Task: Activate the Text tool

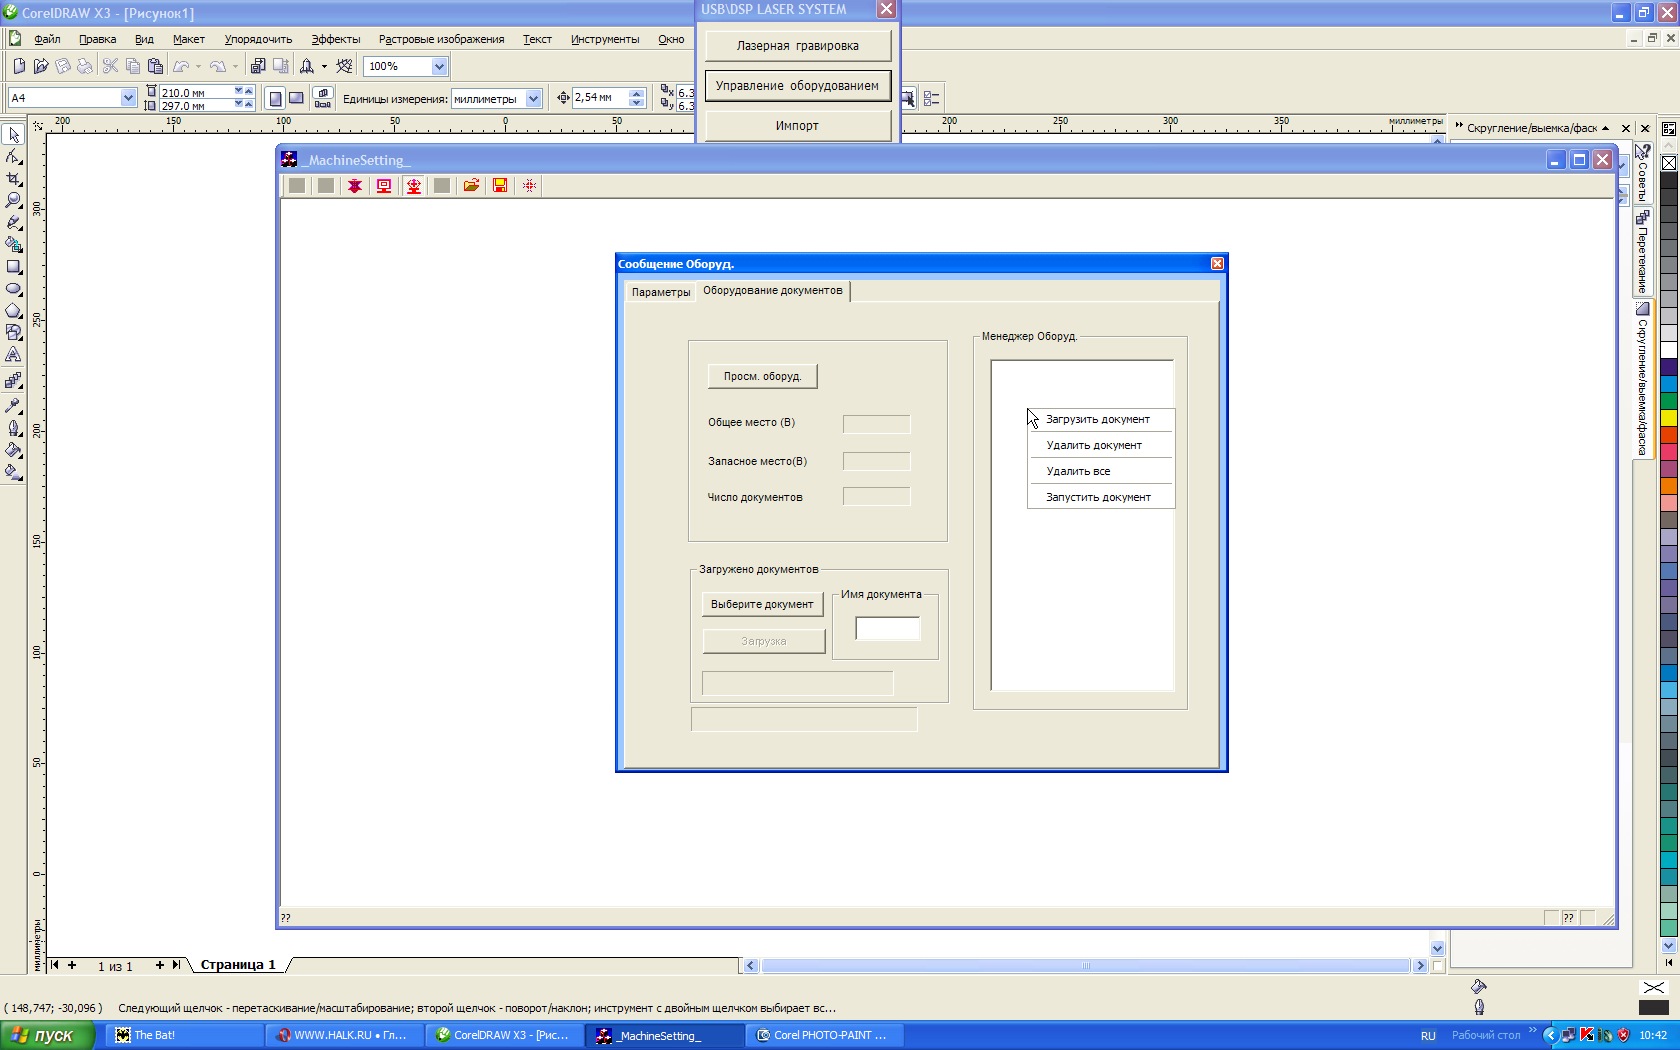Action: [14, 355]
